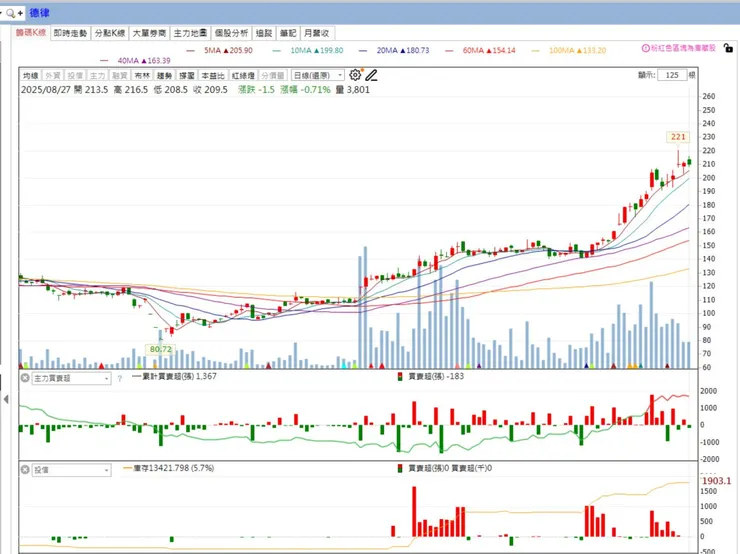740x554 pixels.
Task: Toggle the 投信 overlay in chart toolbar
Action: tap(75, 76)
